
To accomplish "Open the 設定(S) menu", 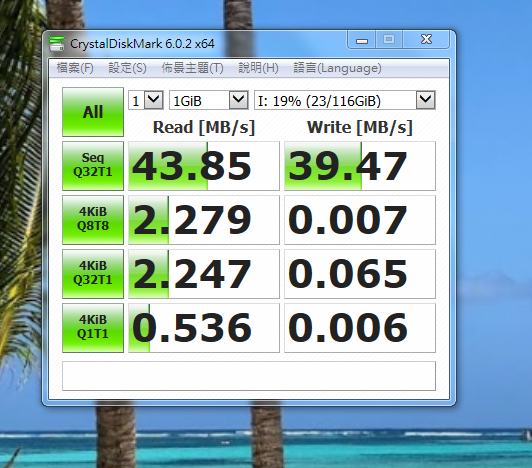I will pyautogui.click(x=127, y=68).
